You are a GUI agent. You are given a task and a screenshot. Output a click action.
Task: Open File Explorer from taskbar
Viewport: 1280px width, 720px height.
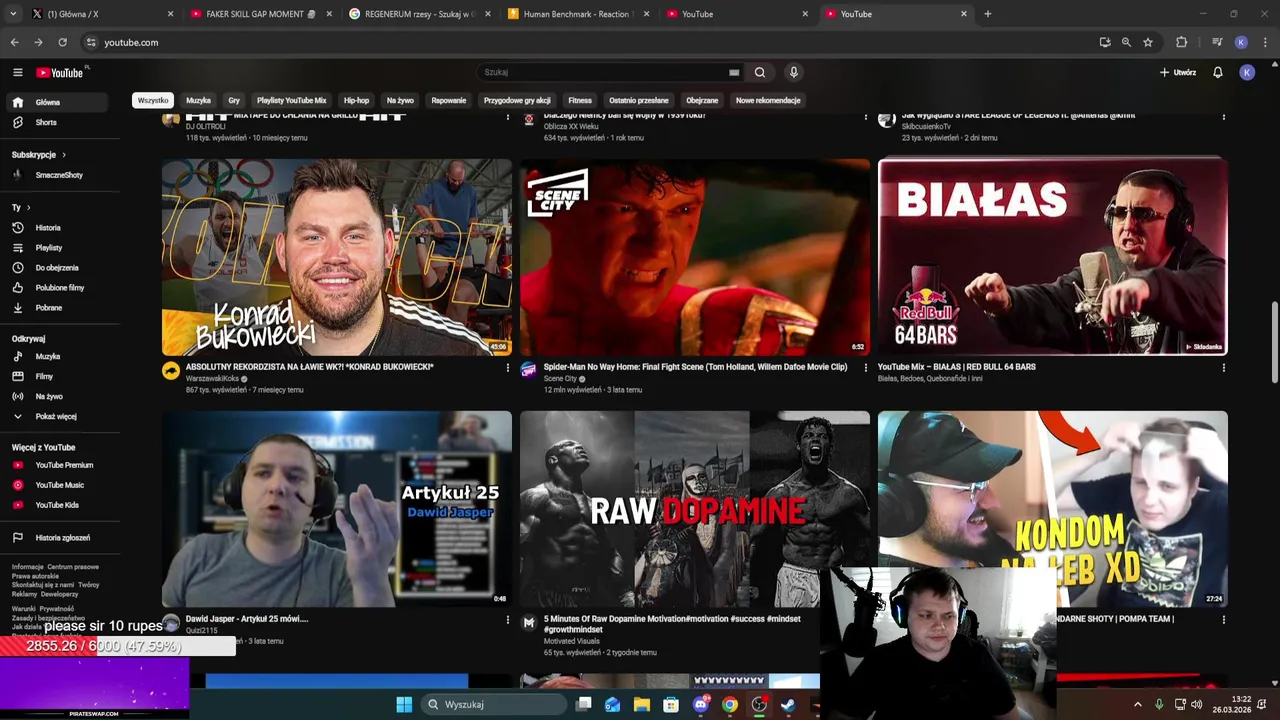[642, 704]
